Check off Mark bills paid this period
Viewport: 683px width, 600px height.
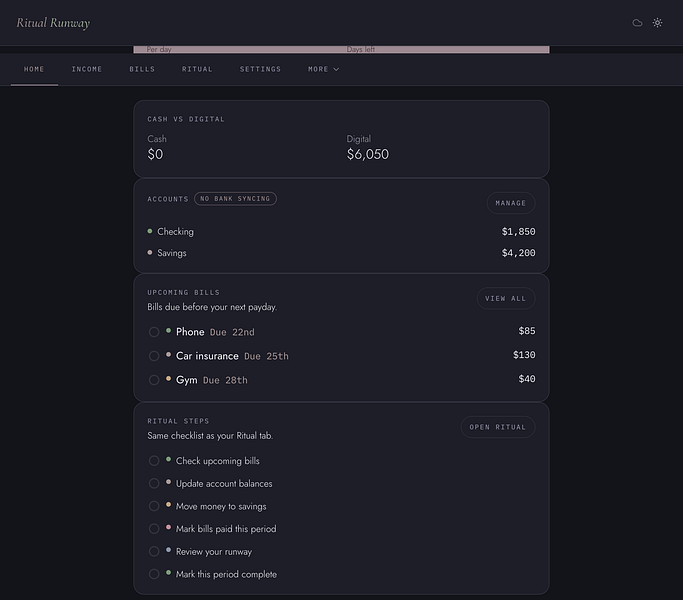pyautogui.click(x=154, y=529)
